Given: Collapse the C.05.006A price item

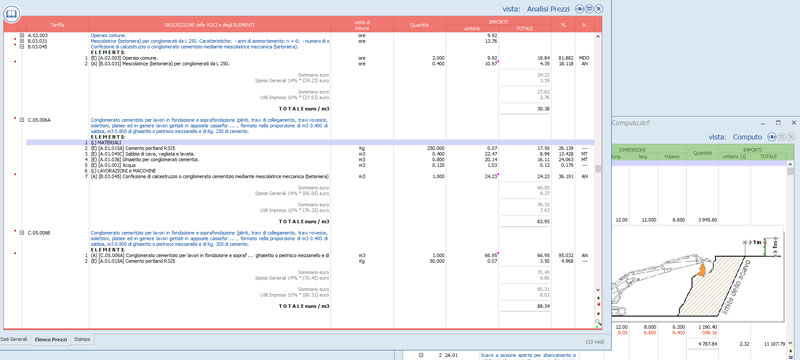Looking at the screenshot, I should tap(22, 119).
